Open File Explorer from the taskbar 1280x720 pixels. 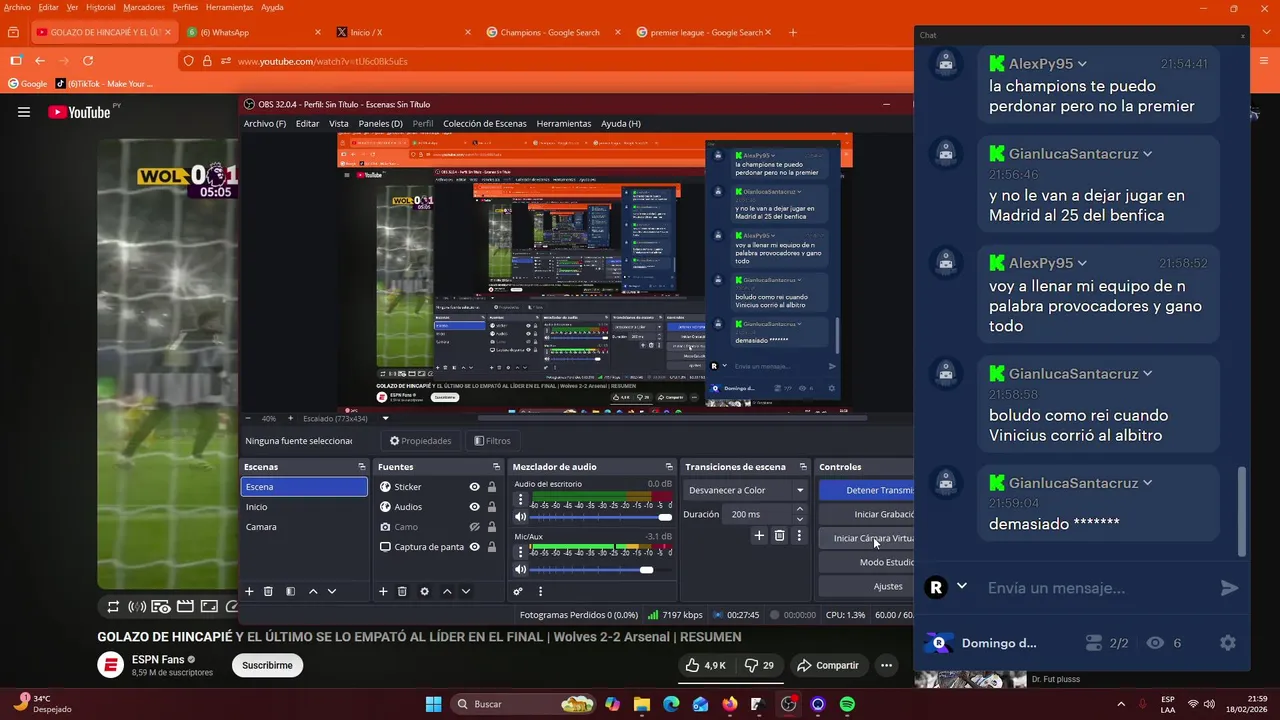[x=642, y=704]
